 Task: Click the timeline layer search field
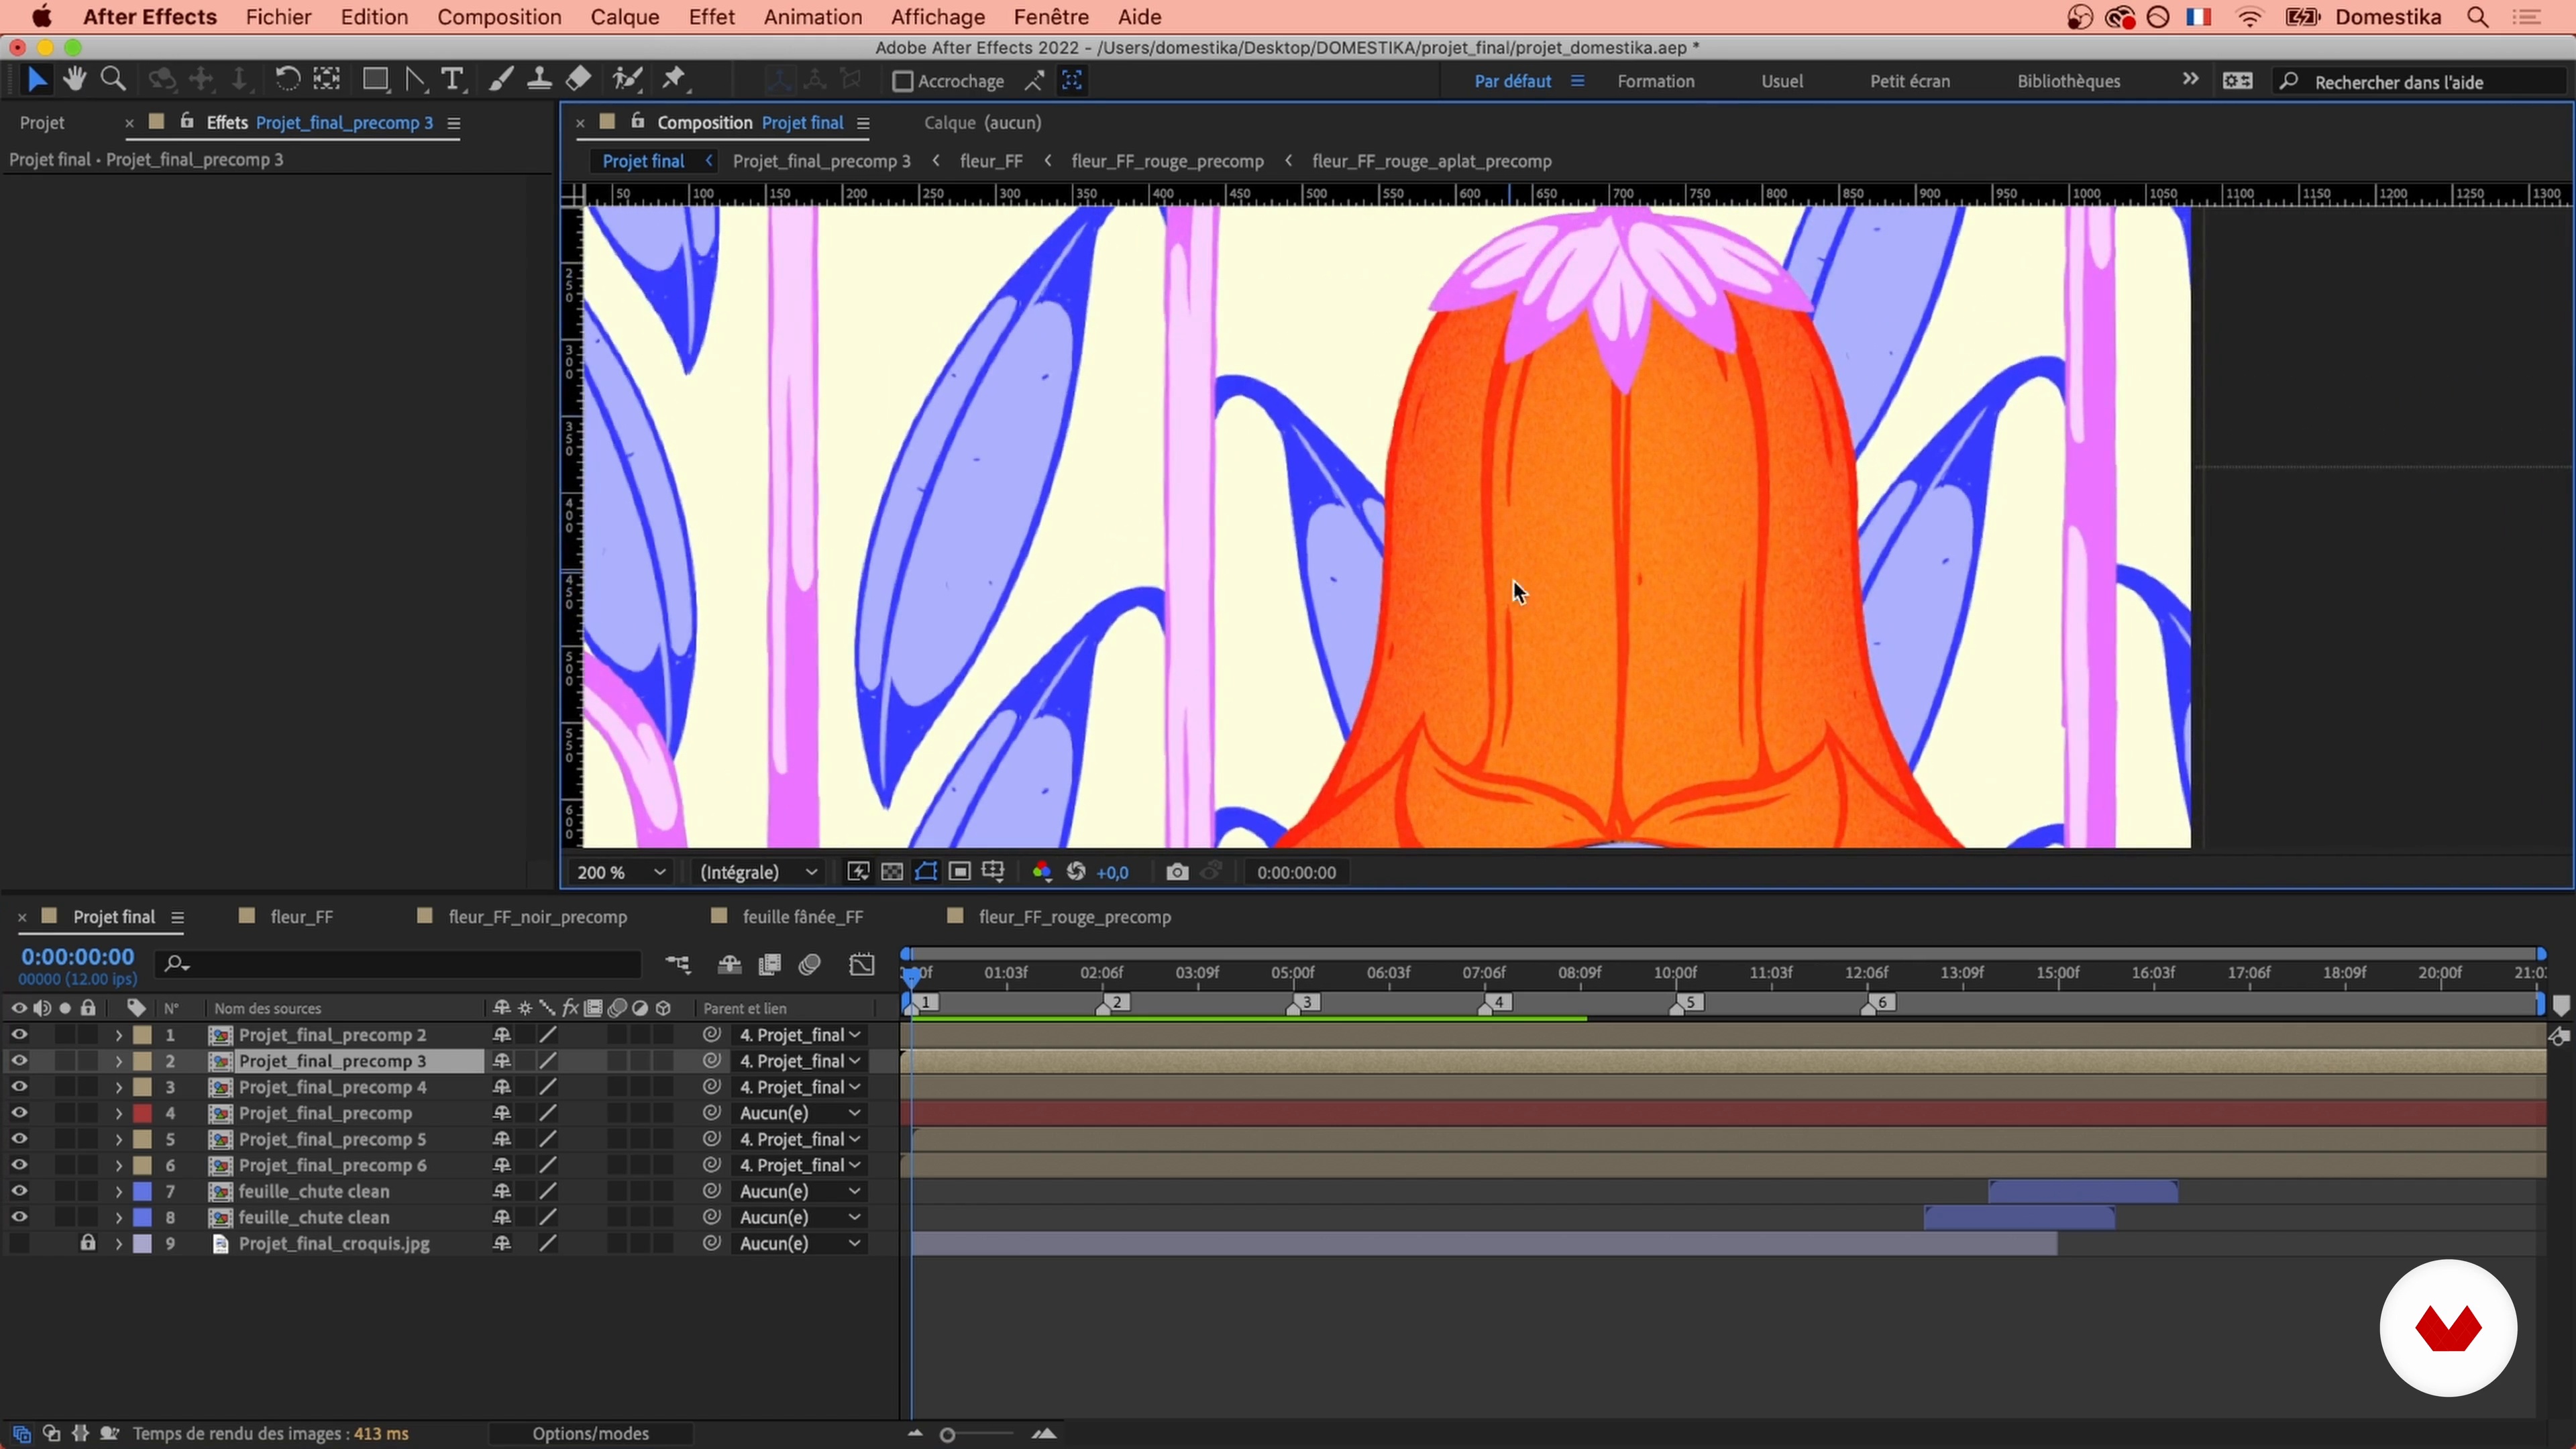pyautogui.click(x=398, y=964)
